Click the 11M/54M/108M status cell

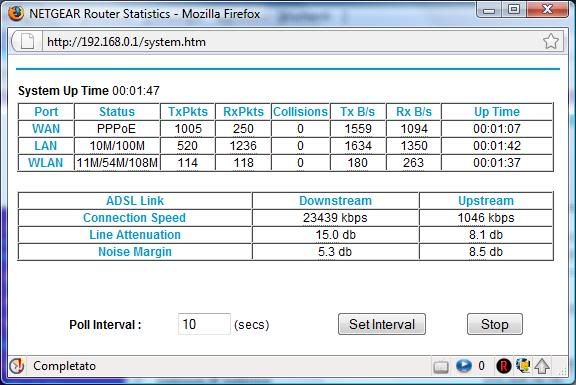click(117, 162)
